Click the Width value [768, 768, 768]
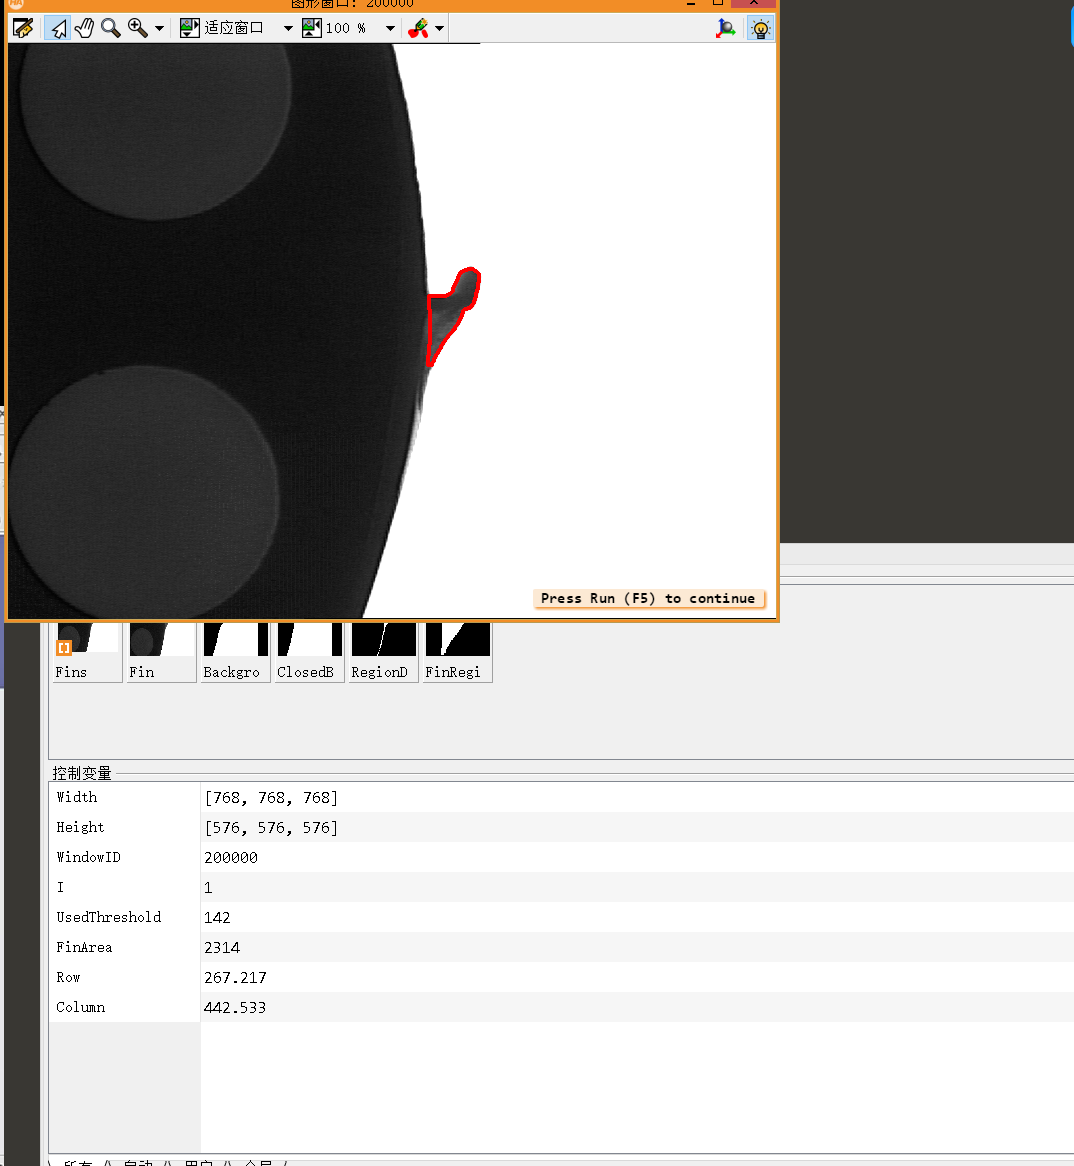Image resolution: width=1074 pixels, height=1166 pixels. (271, 798)
